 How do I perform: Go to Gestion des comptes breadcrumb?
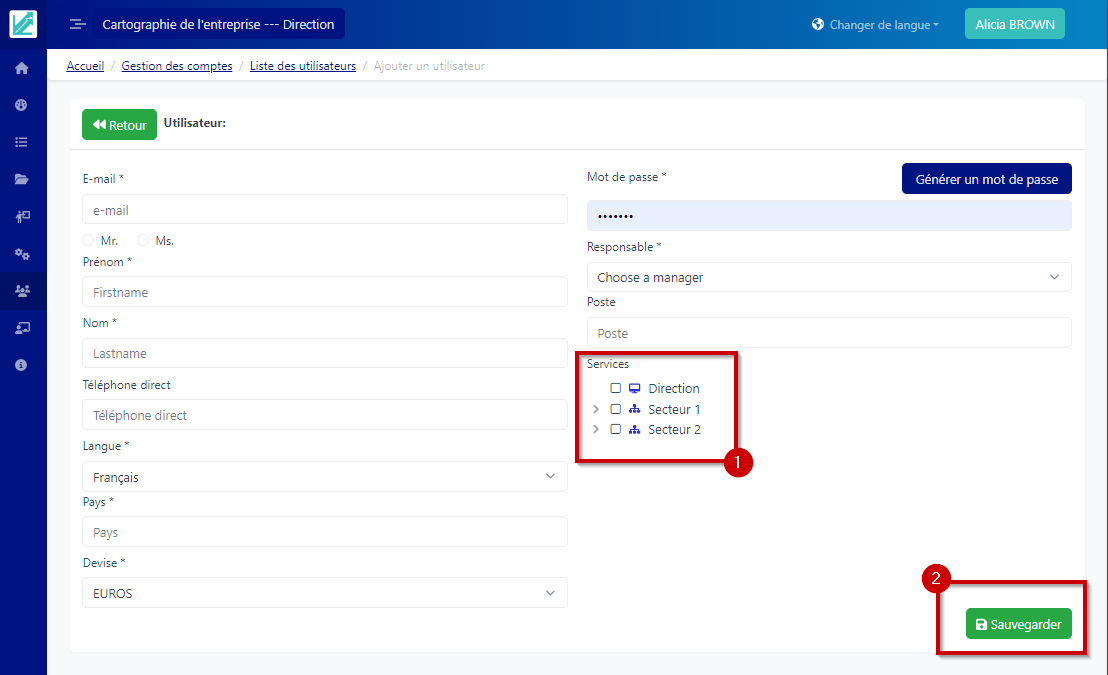coord(177,66)
